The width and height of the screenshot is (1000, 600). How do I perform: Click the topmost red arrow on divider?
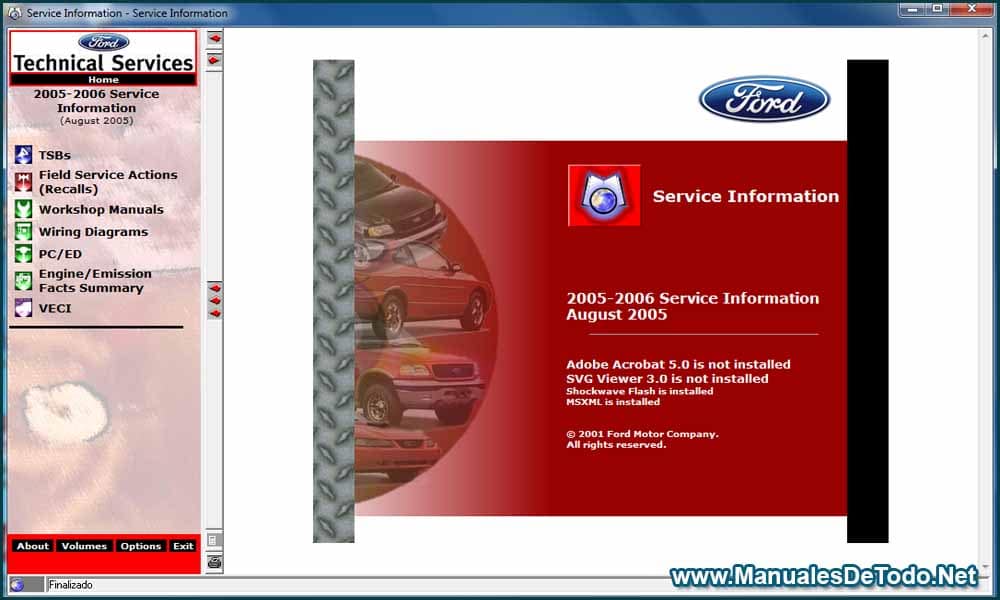[214, 38]
